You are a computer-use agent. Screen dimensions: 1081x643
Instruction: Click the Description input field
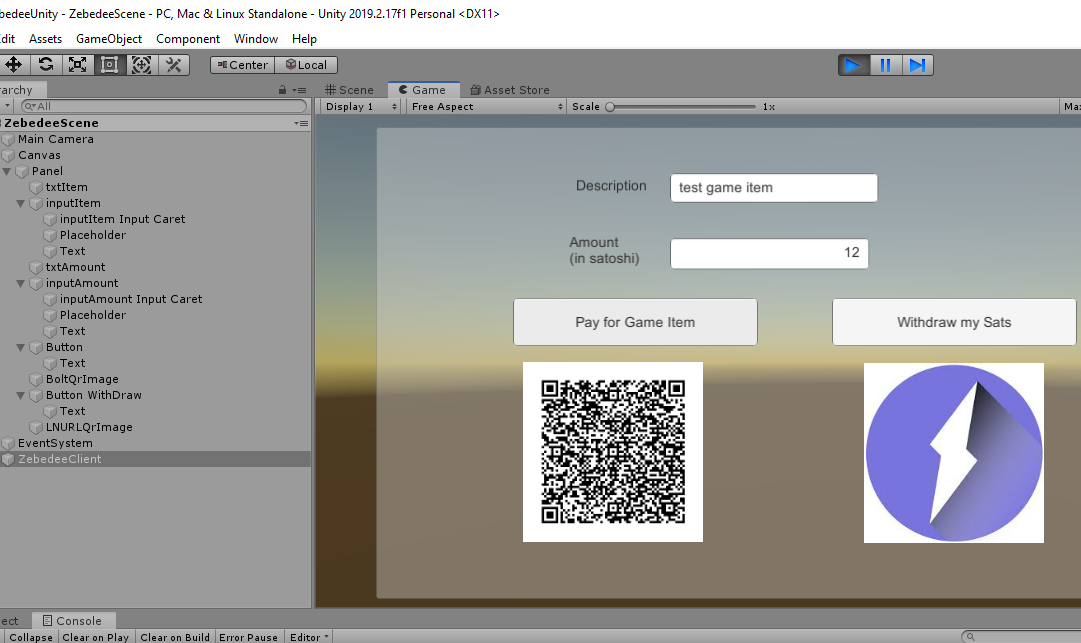774,187
